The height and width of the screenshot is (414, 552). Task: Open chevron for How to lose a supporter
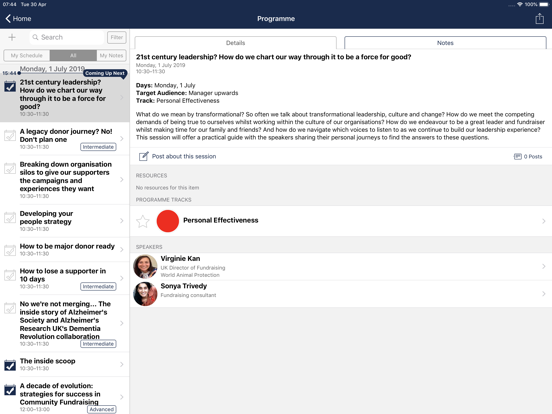click(122, 278)
